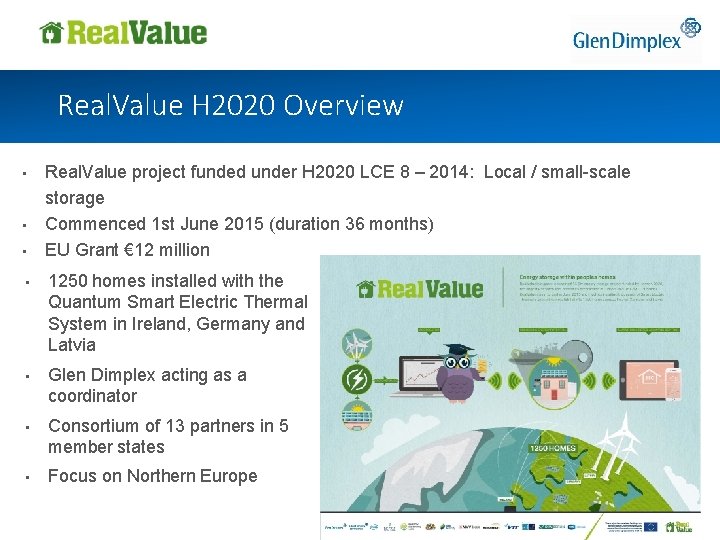
Task: Click the tablet with home icon
Action: (649, 380)
